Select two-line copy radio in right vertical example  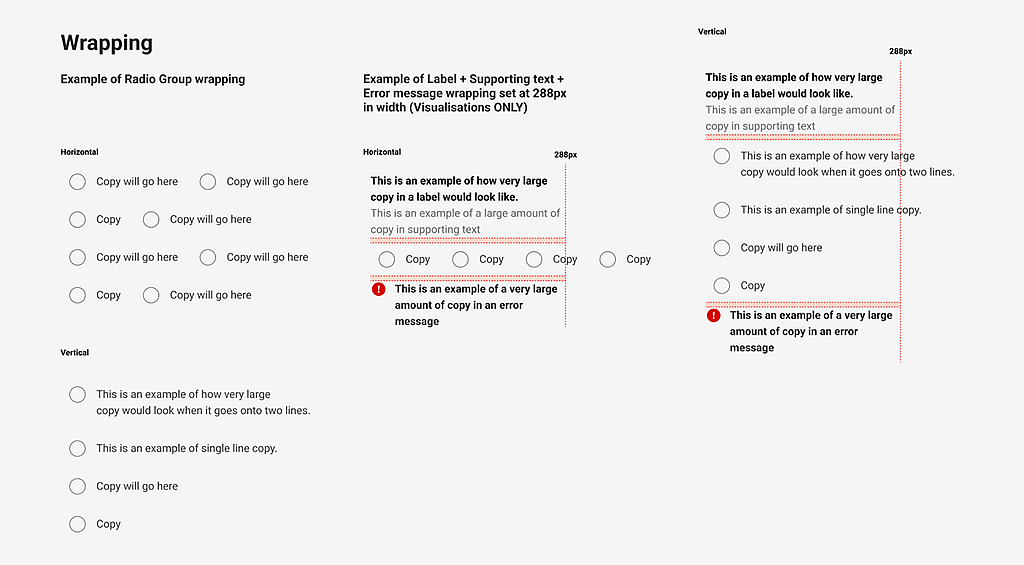point(722,156)
